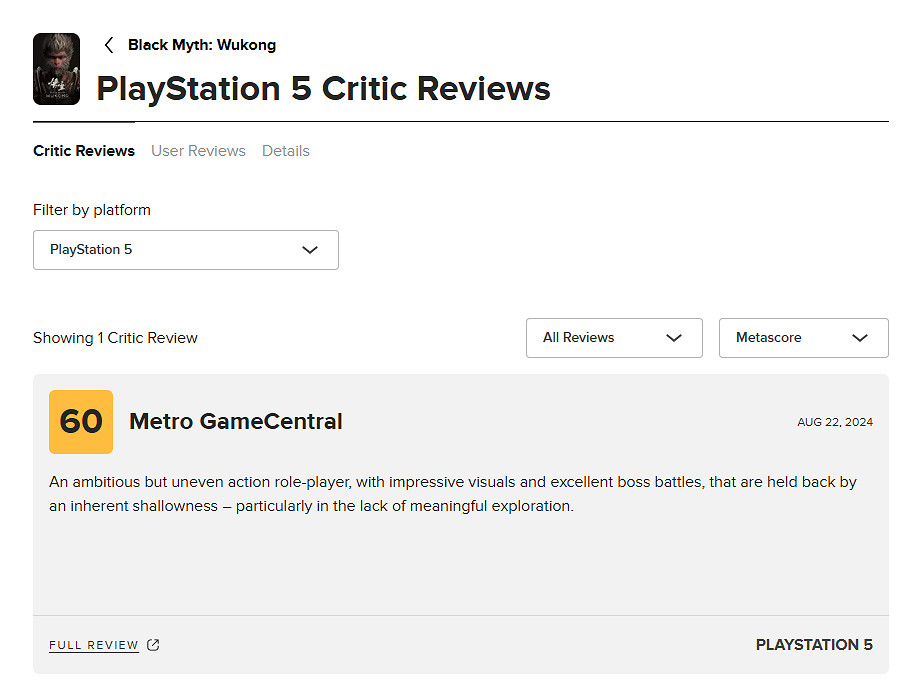Switch to the User Reviews tab
The image size is (906, 689).
click(198, 151)
